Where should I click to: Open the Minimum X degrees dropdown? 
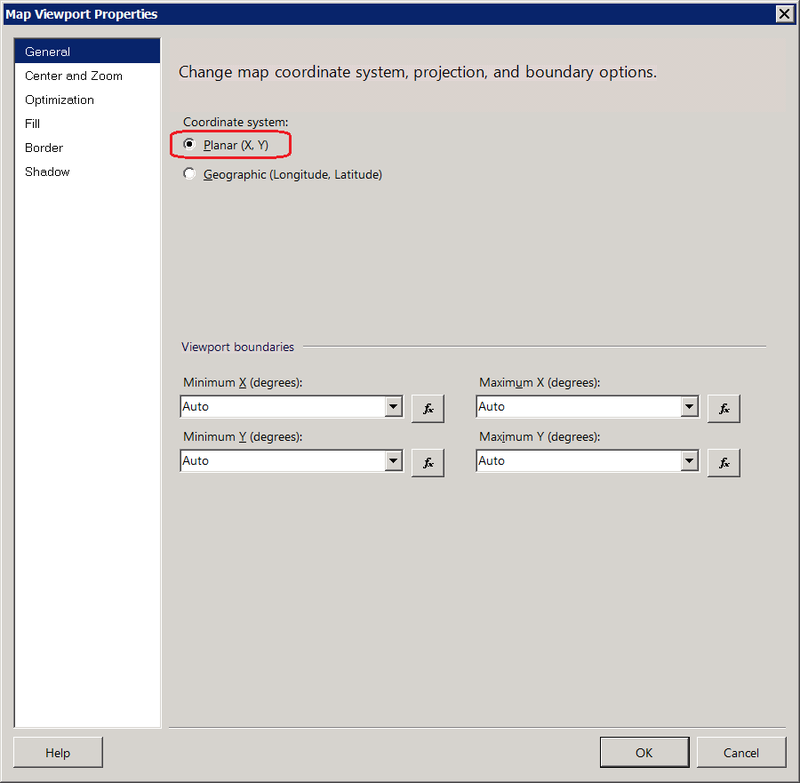coord(390,407)
